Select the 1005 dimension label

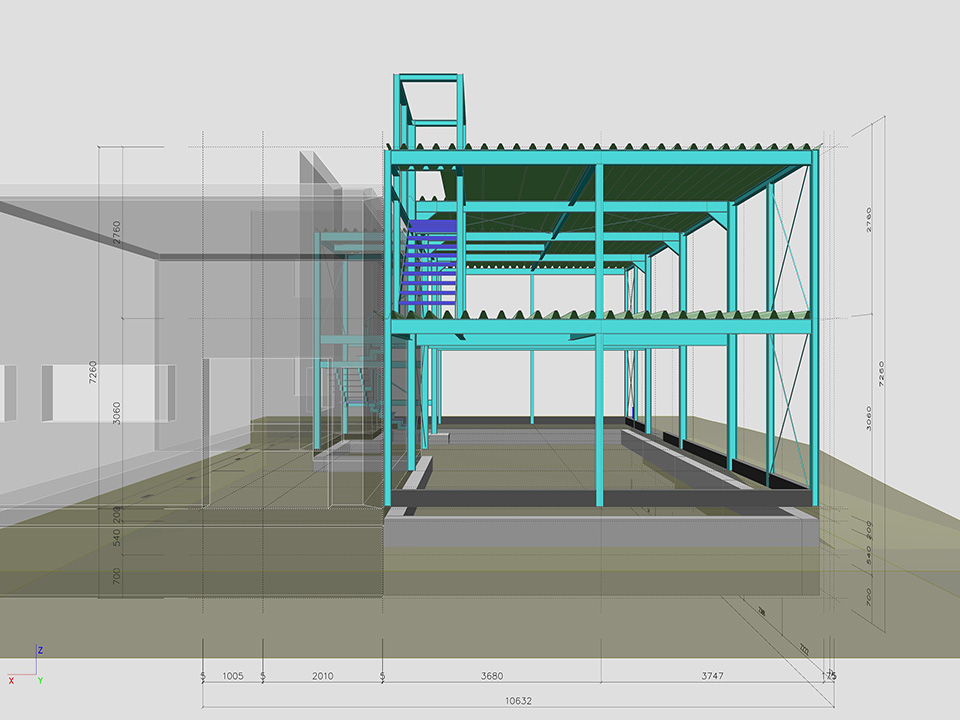tap(232, 676)
